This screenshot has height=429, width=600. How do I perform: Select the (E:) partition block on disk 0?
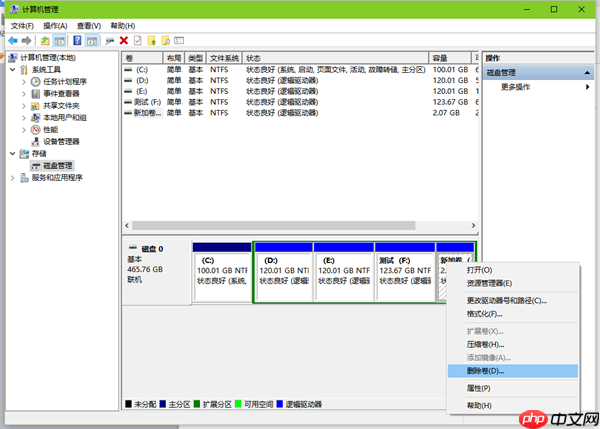[344, 272]
